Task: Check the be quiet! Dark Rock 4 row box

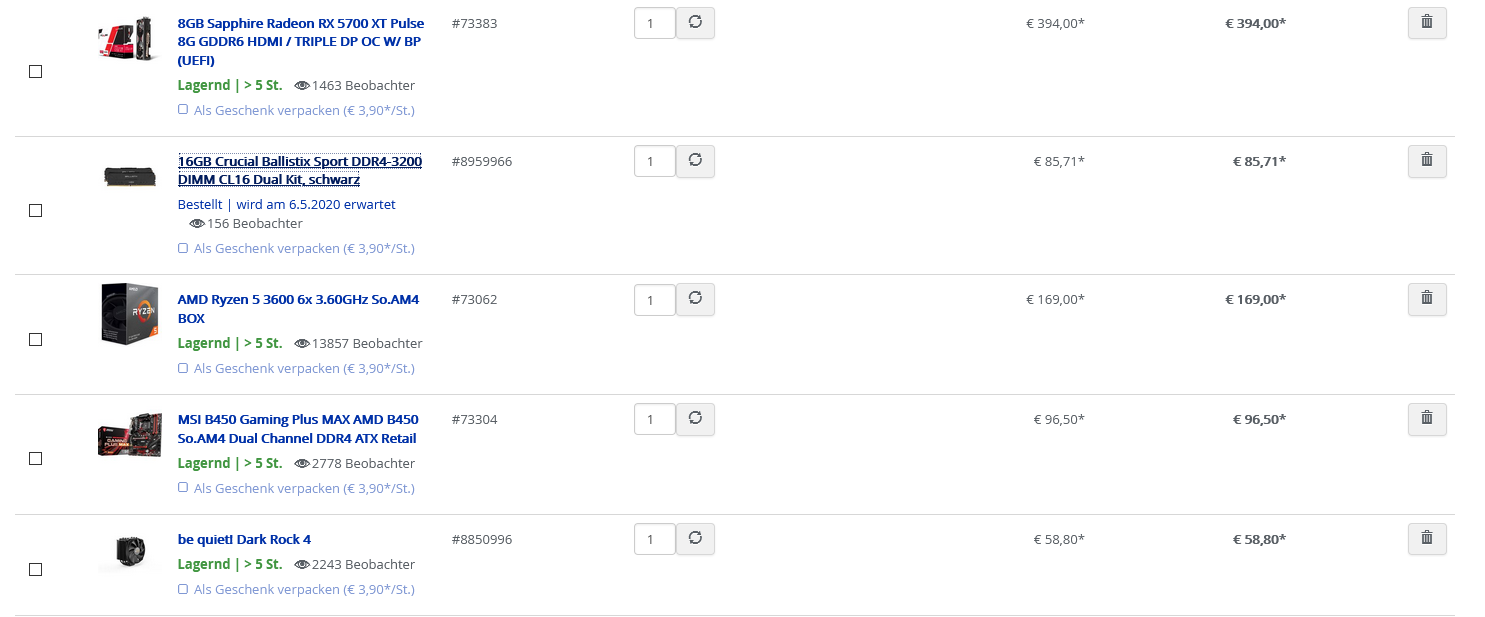Action: [x=35, y=569]
